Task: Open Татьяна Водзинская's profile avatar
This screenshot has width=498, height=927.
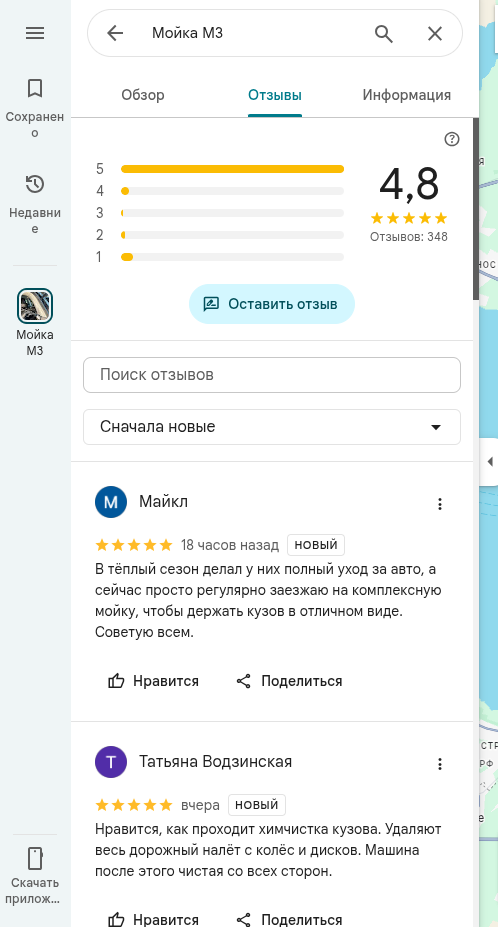Action: [111, 763]
